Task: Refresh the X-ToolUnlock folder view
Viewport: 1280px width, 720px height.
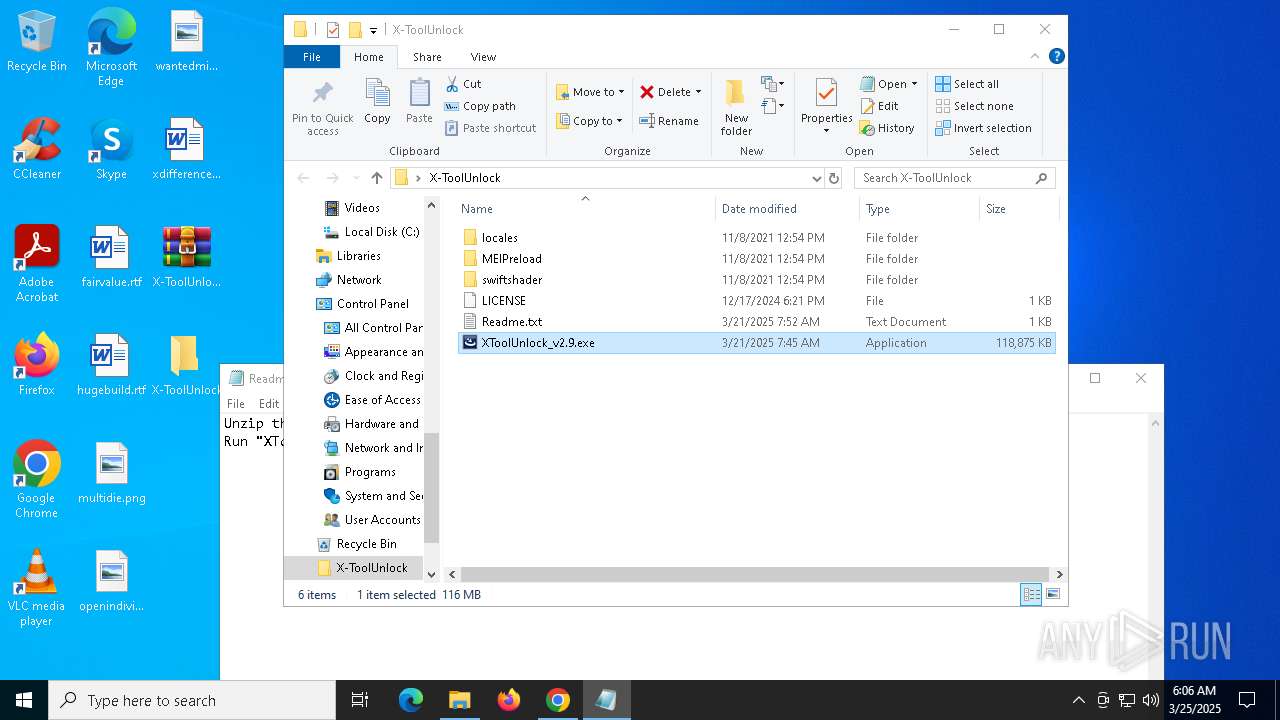Action: (834, 178)
